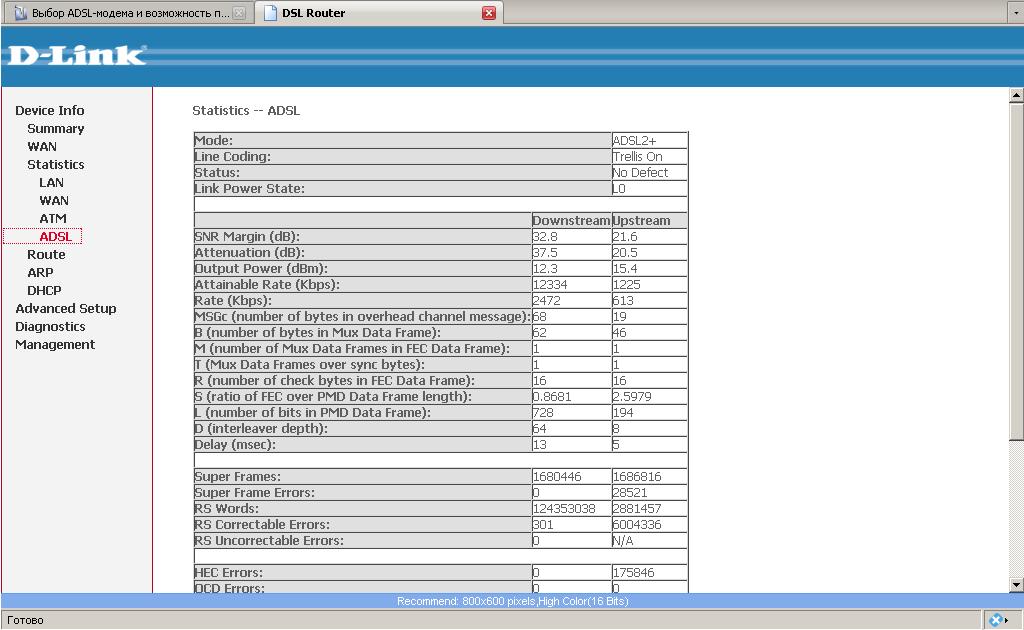The image size is (1024, 630).
Task: Select ADSL statistics link
Action: [x=55, y=236]
